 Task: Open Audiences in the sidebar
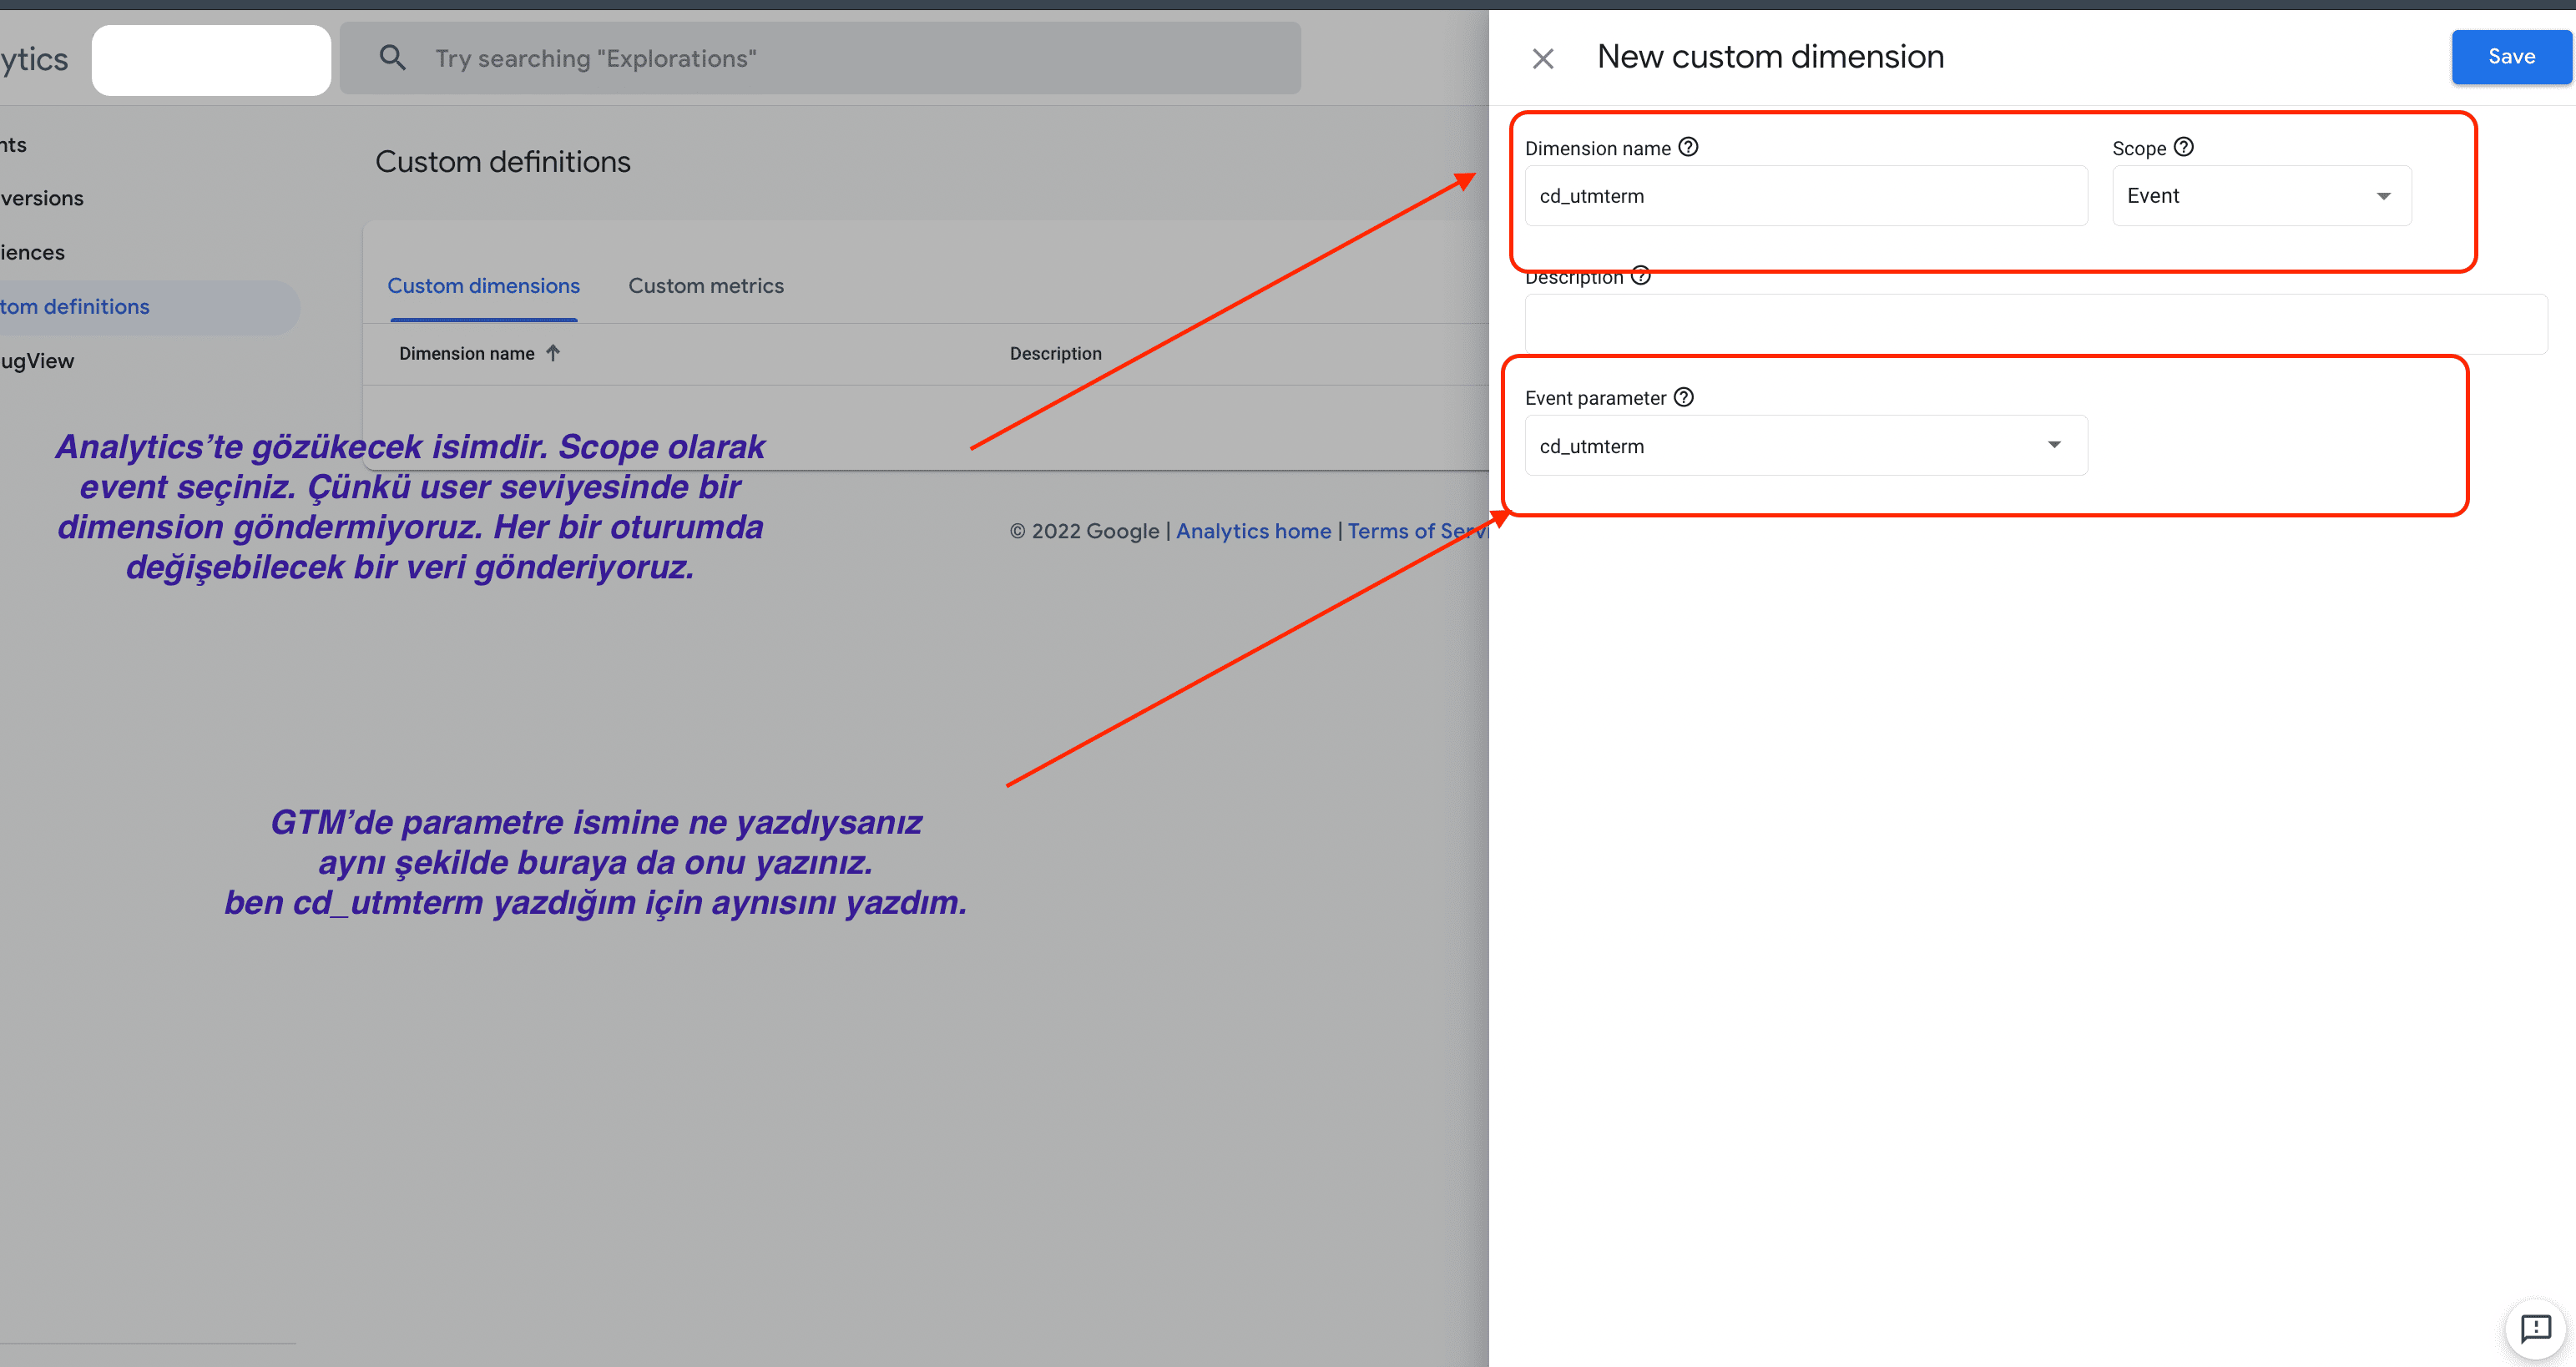click(32, 252)
